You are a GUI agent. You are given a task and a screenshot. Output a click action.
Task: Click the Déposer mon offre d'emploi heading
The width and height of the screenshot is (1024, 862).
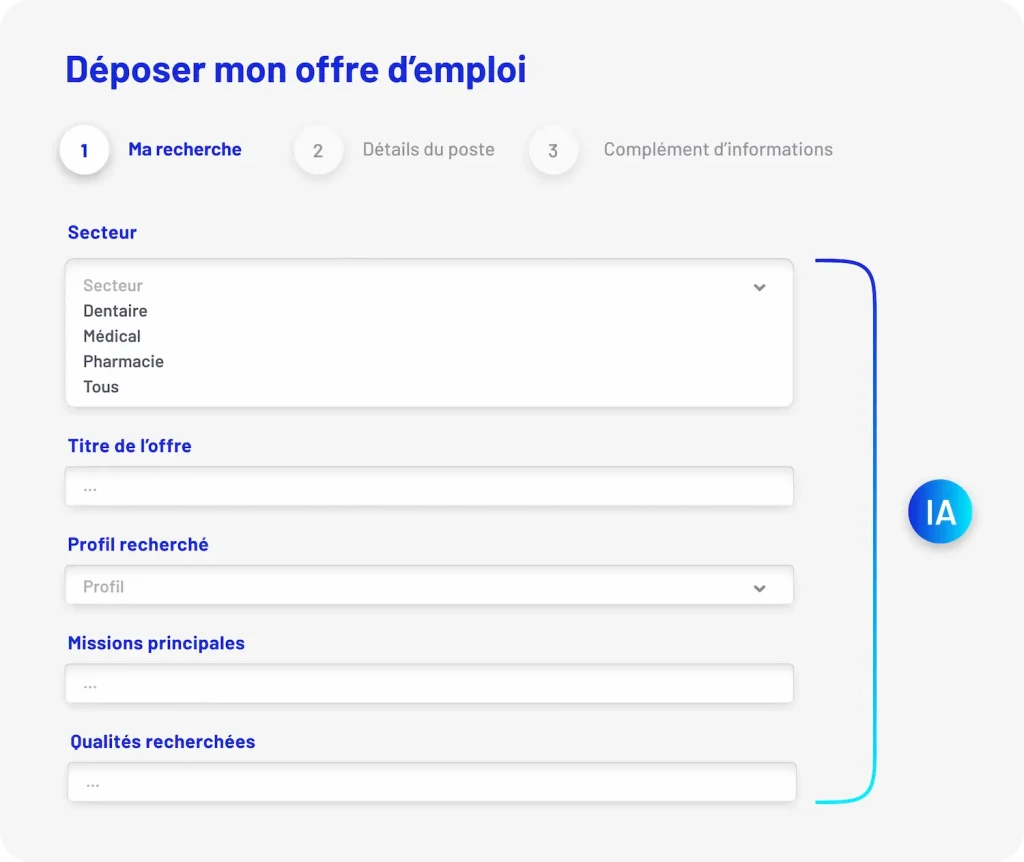tap(296, 70)
